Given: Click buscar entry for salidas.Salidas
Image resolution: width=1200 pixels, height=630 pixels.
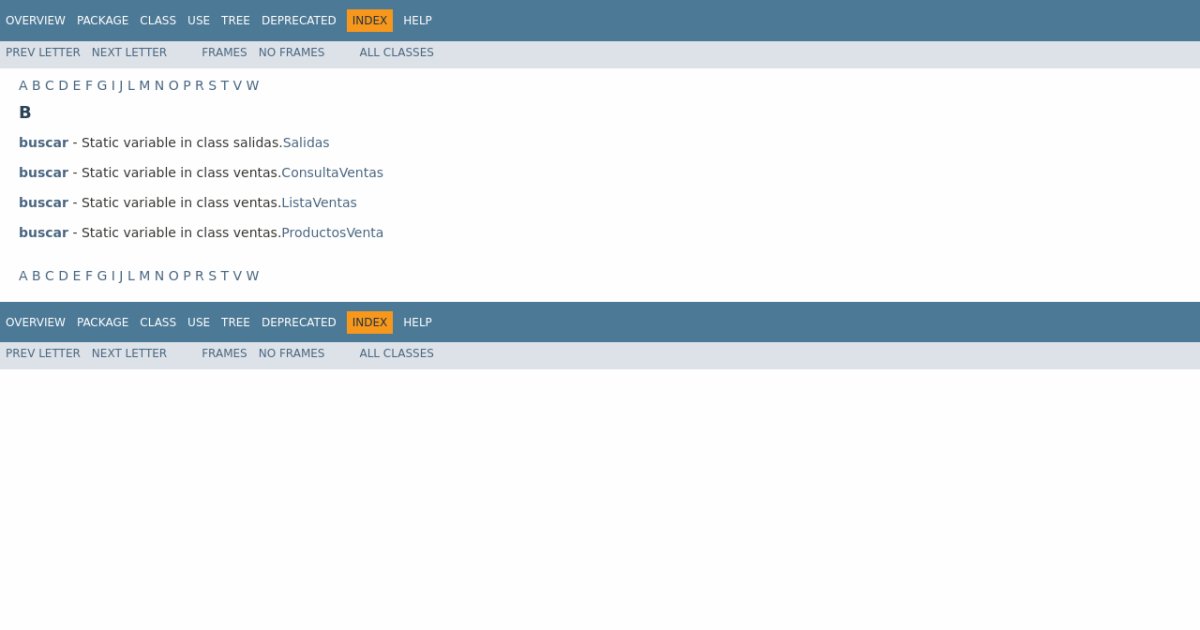Looking at the screenshot, I should click(43, 143).
